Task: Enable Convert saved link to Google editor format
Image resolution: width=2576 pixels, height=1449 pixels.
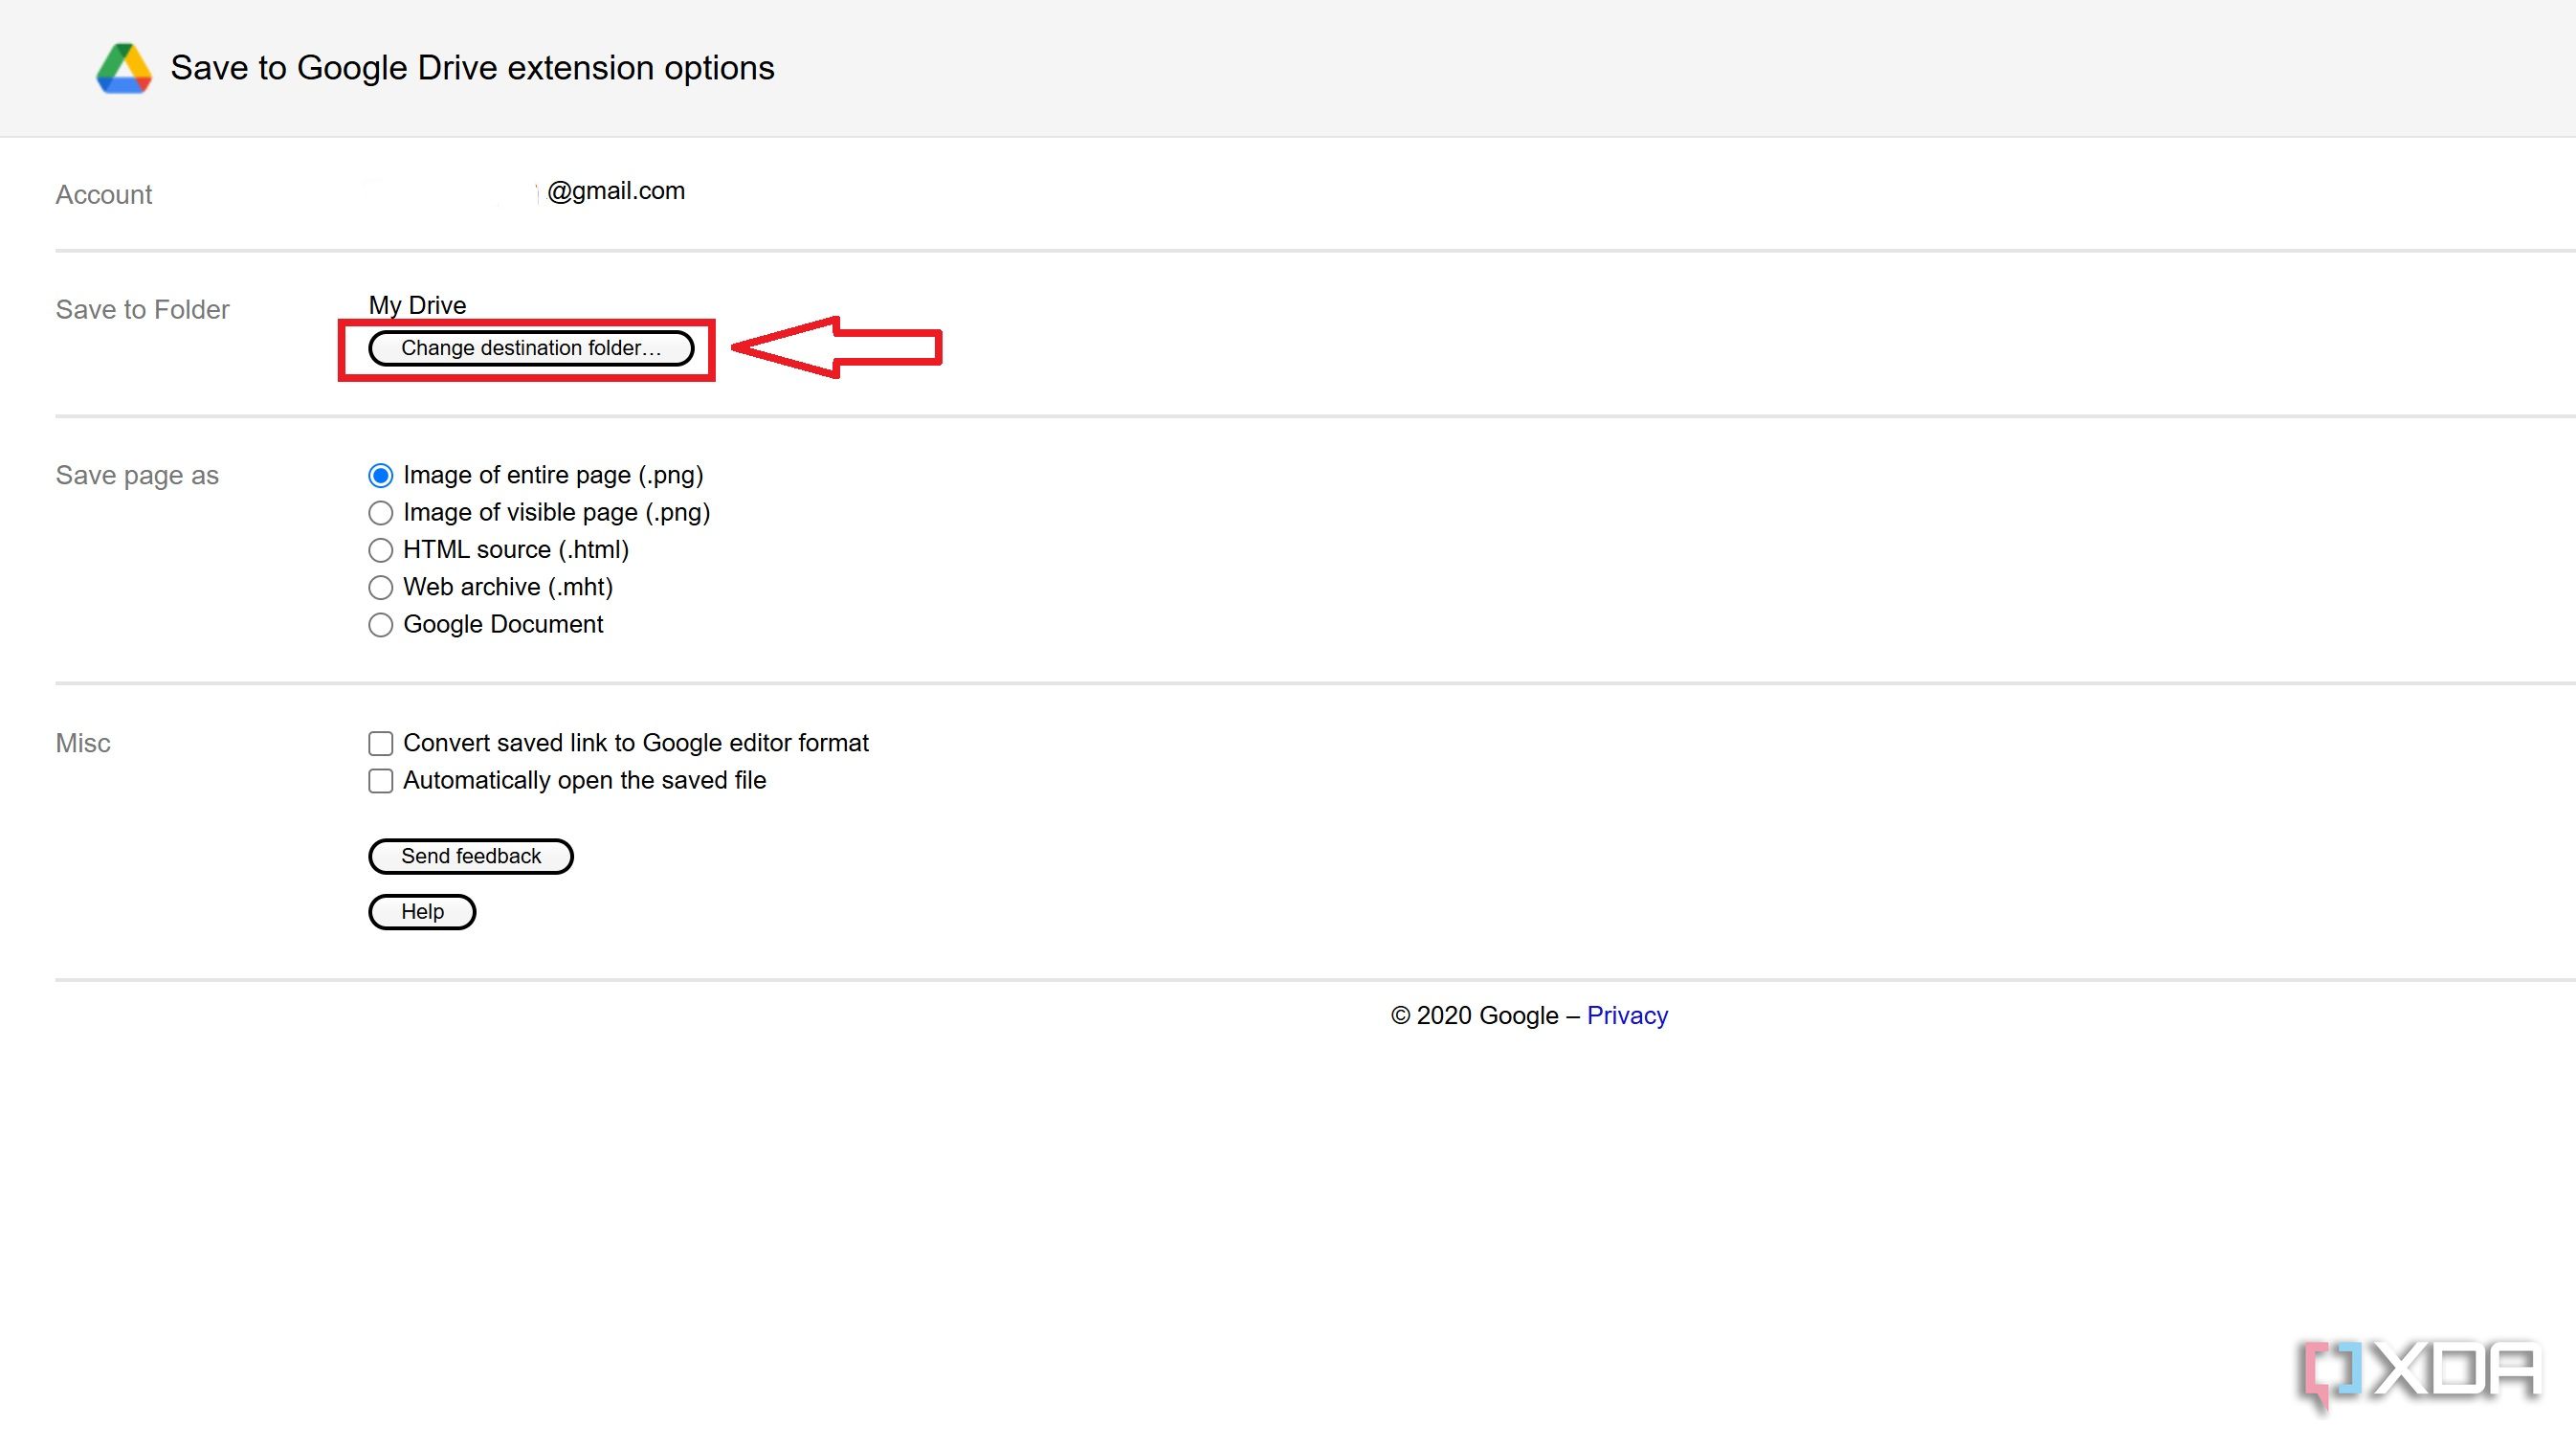Action: [380, 743]
